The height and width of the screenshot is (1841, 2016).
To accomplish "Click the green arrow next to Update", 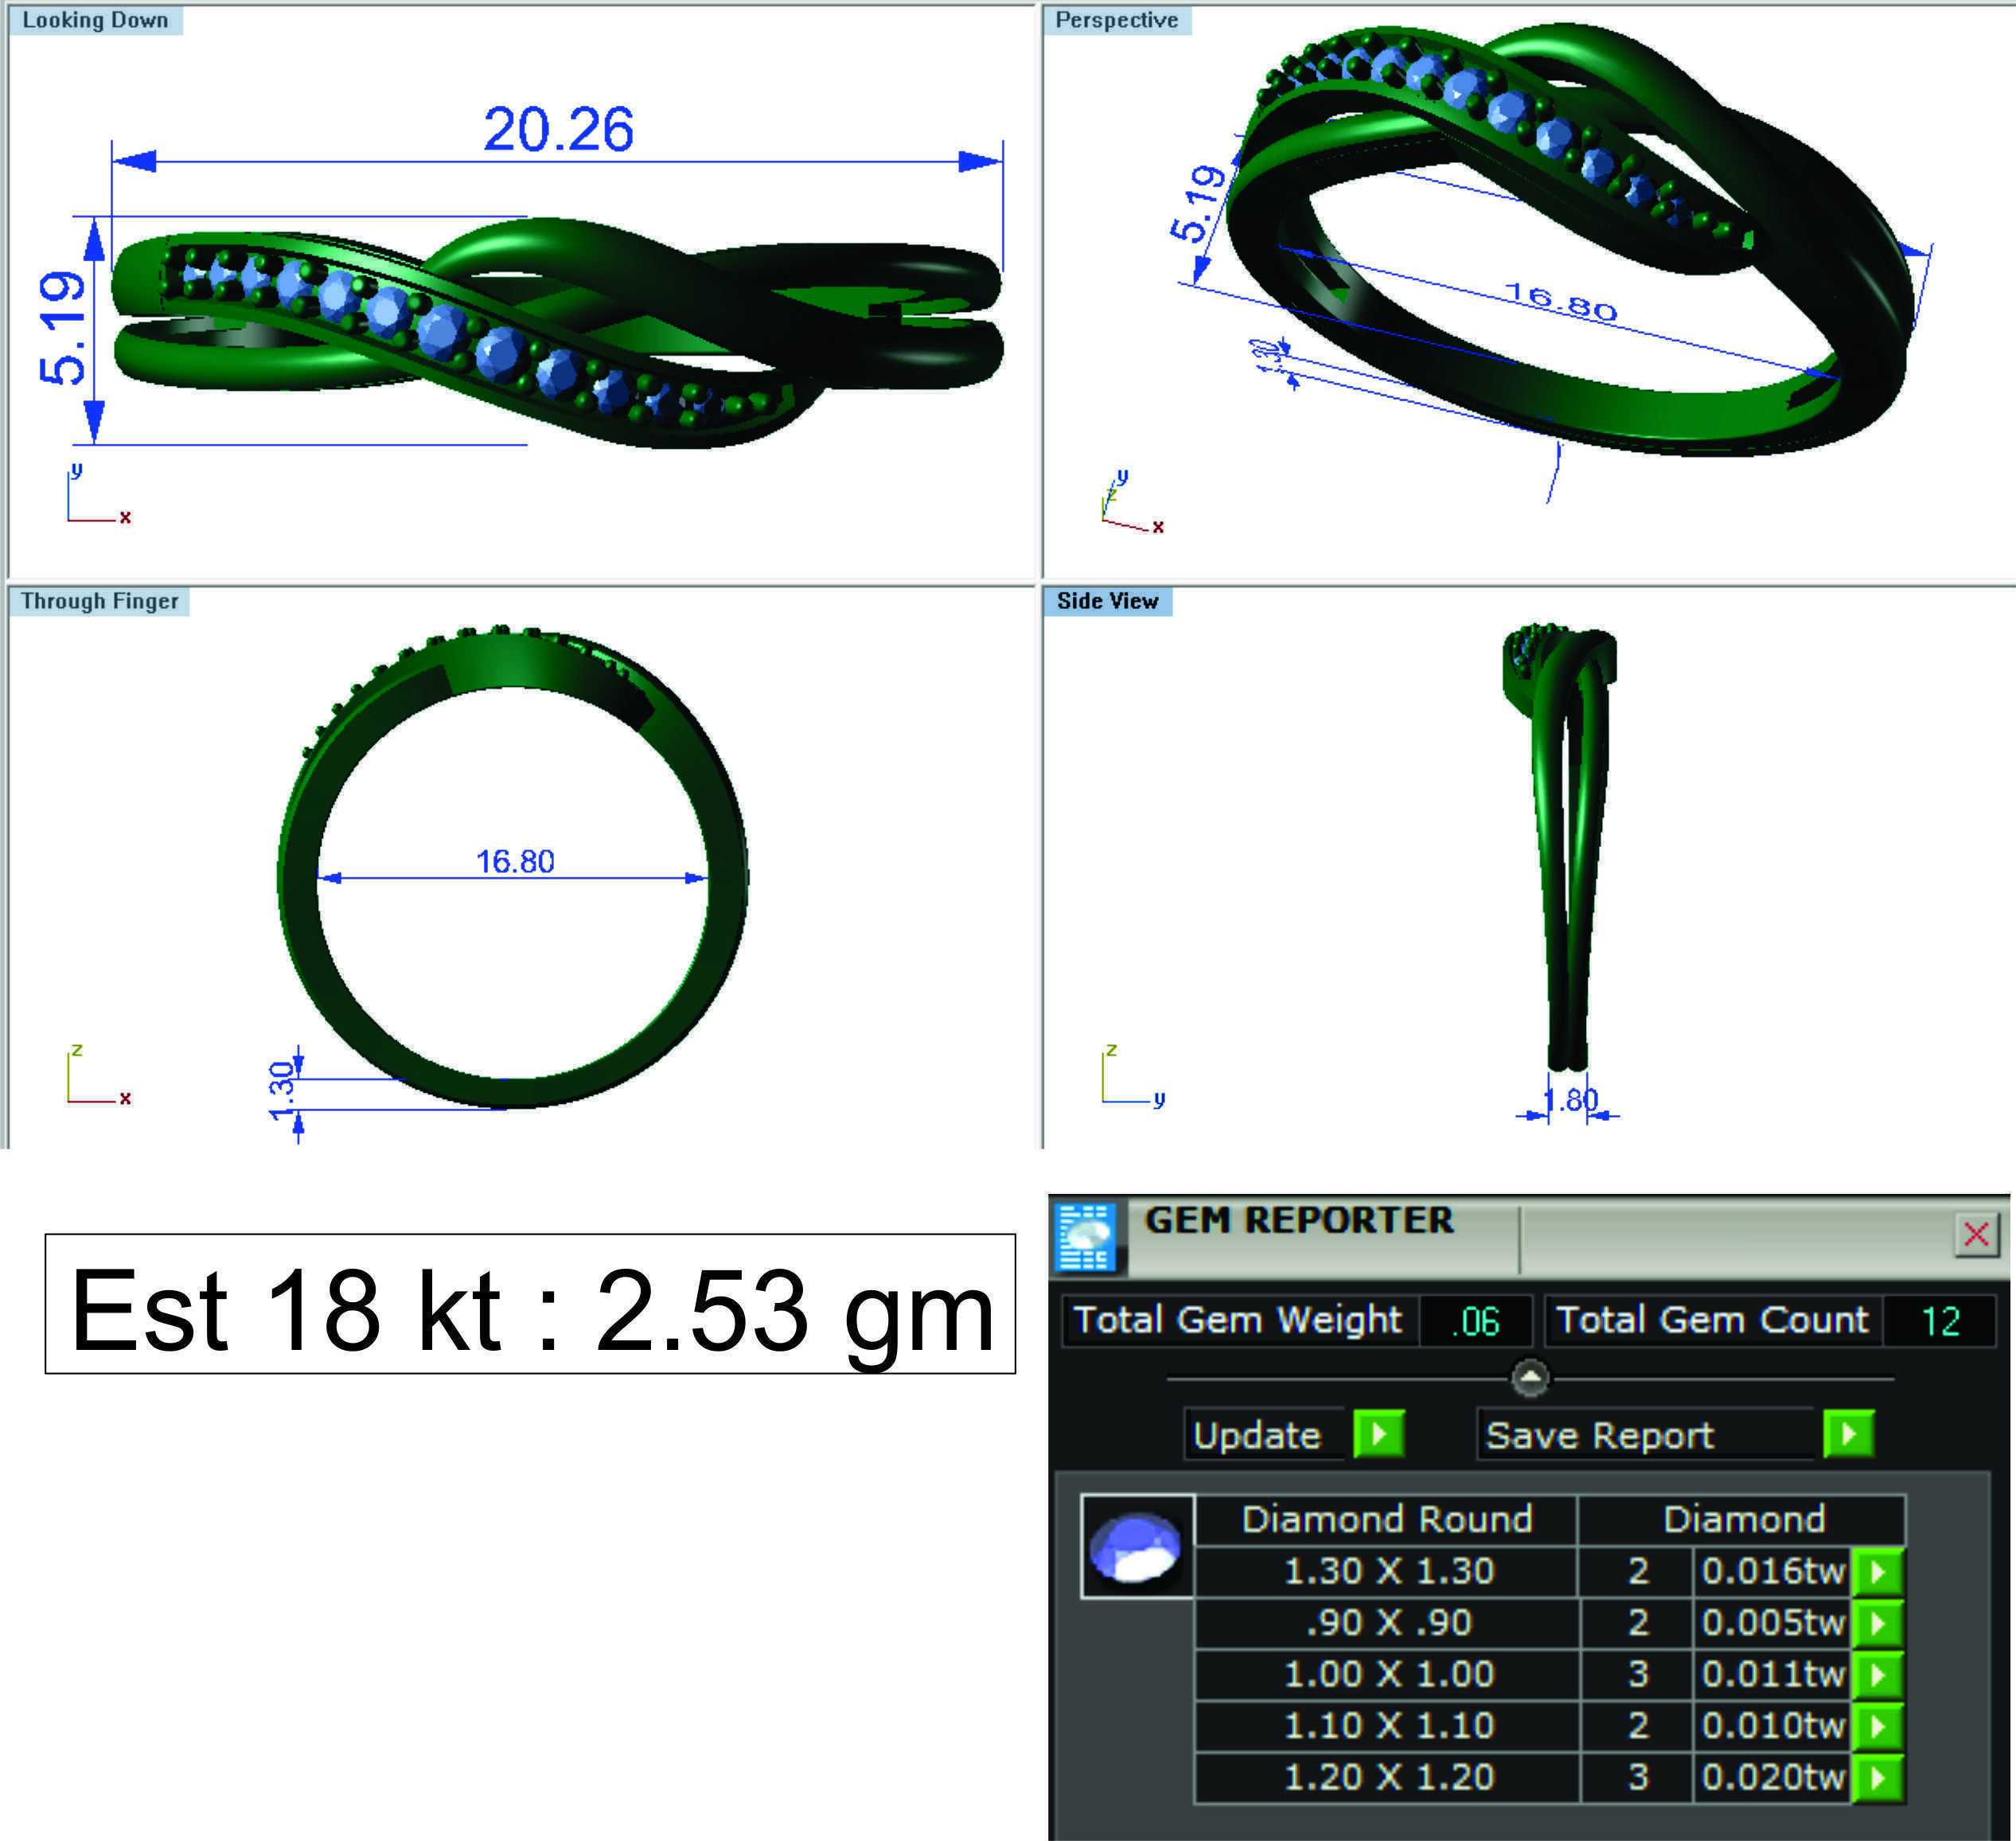I will [1379, 1434].
